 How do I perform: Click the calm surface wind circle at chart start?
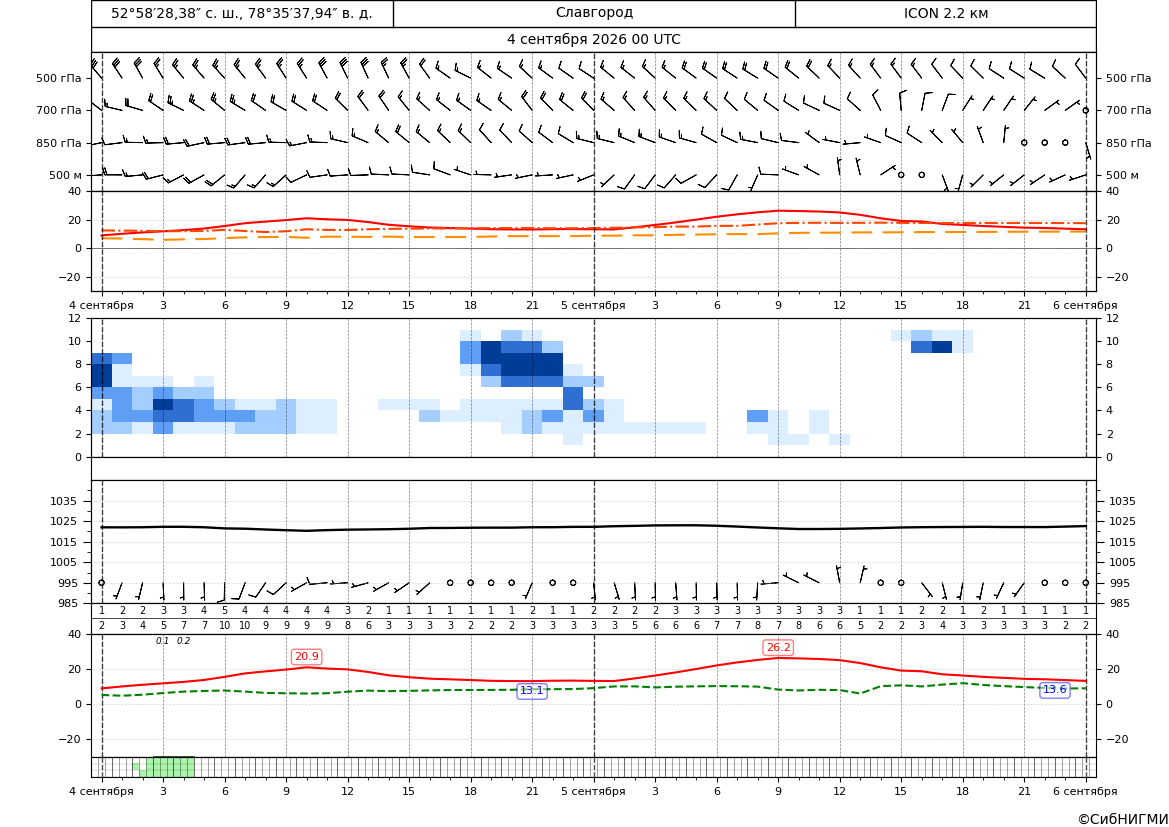pyautogui.click(x=101, y=583)
